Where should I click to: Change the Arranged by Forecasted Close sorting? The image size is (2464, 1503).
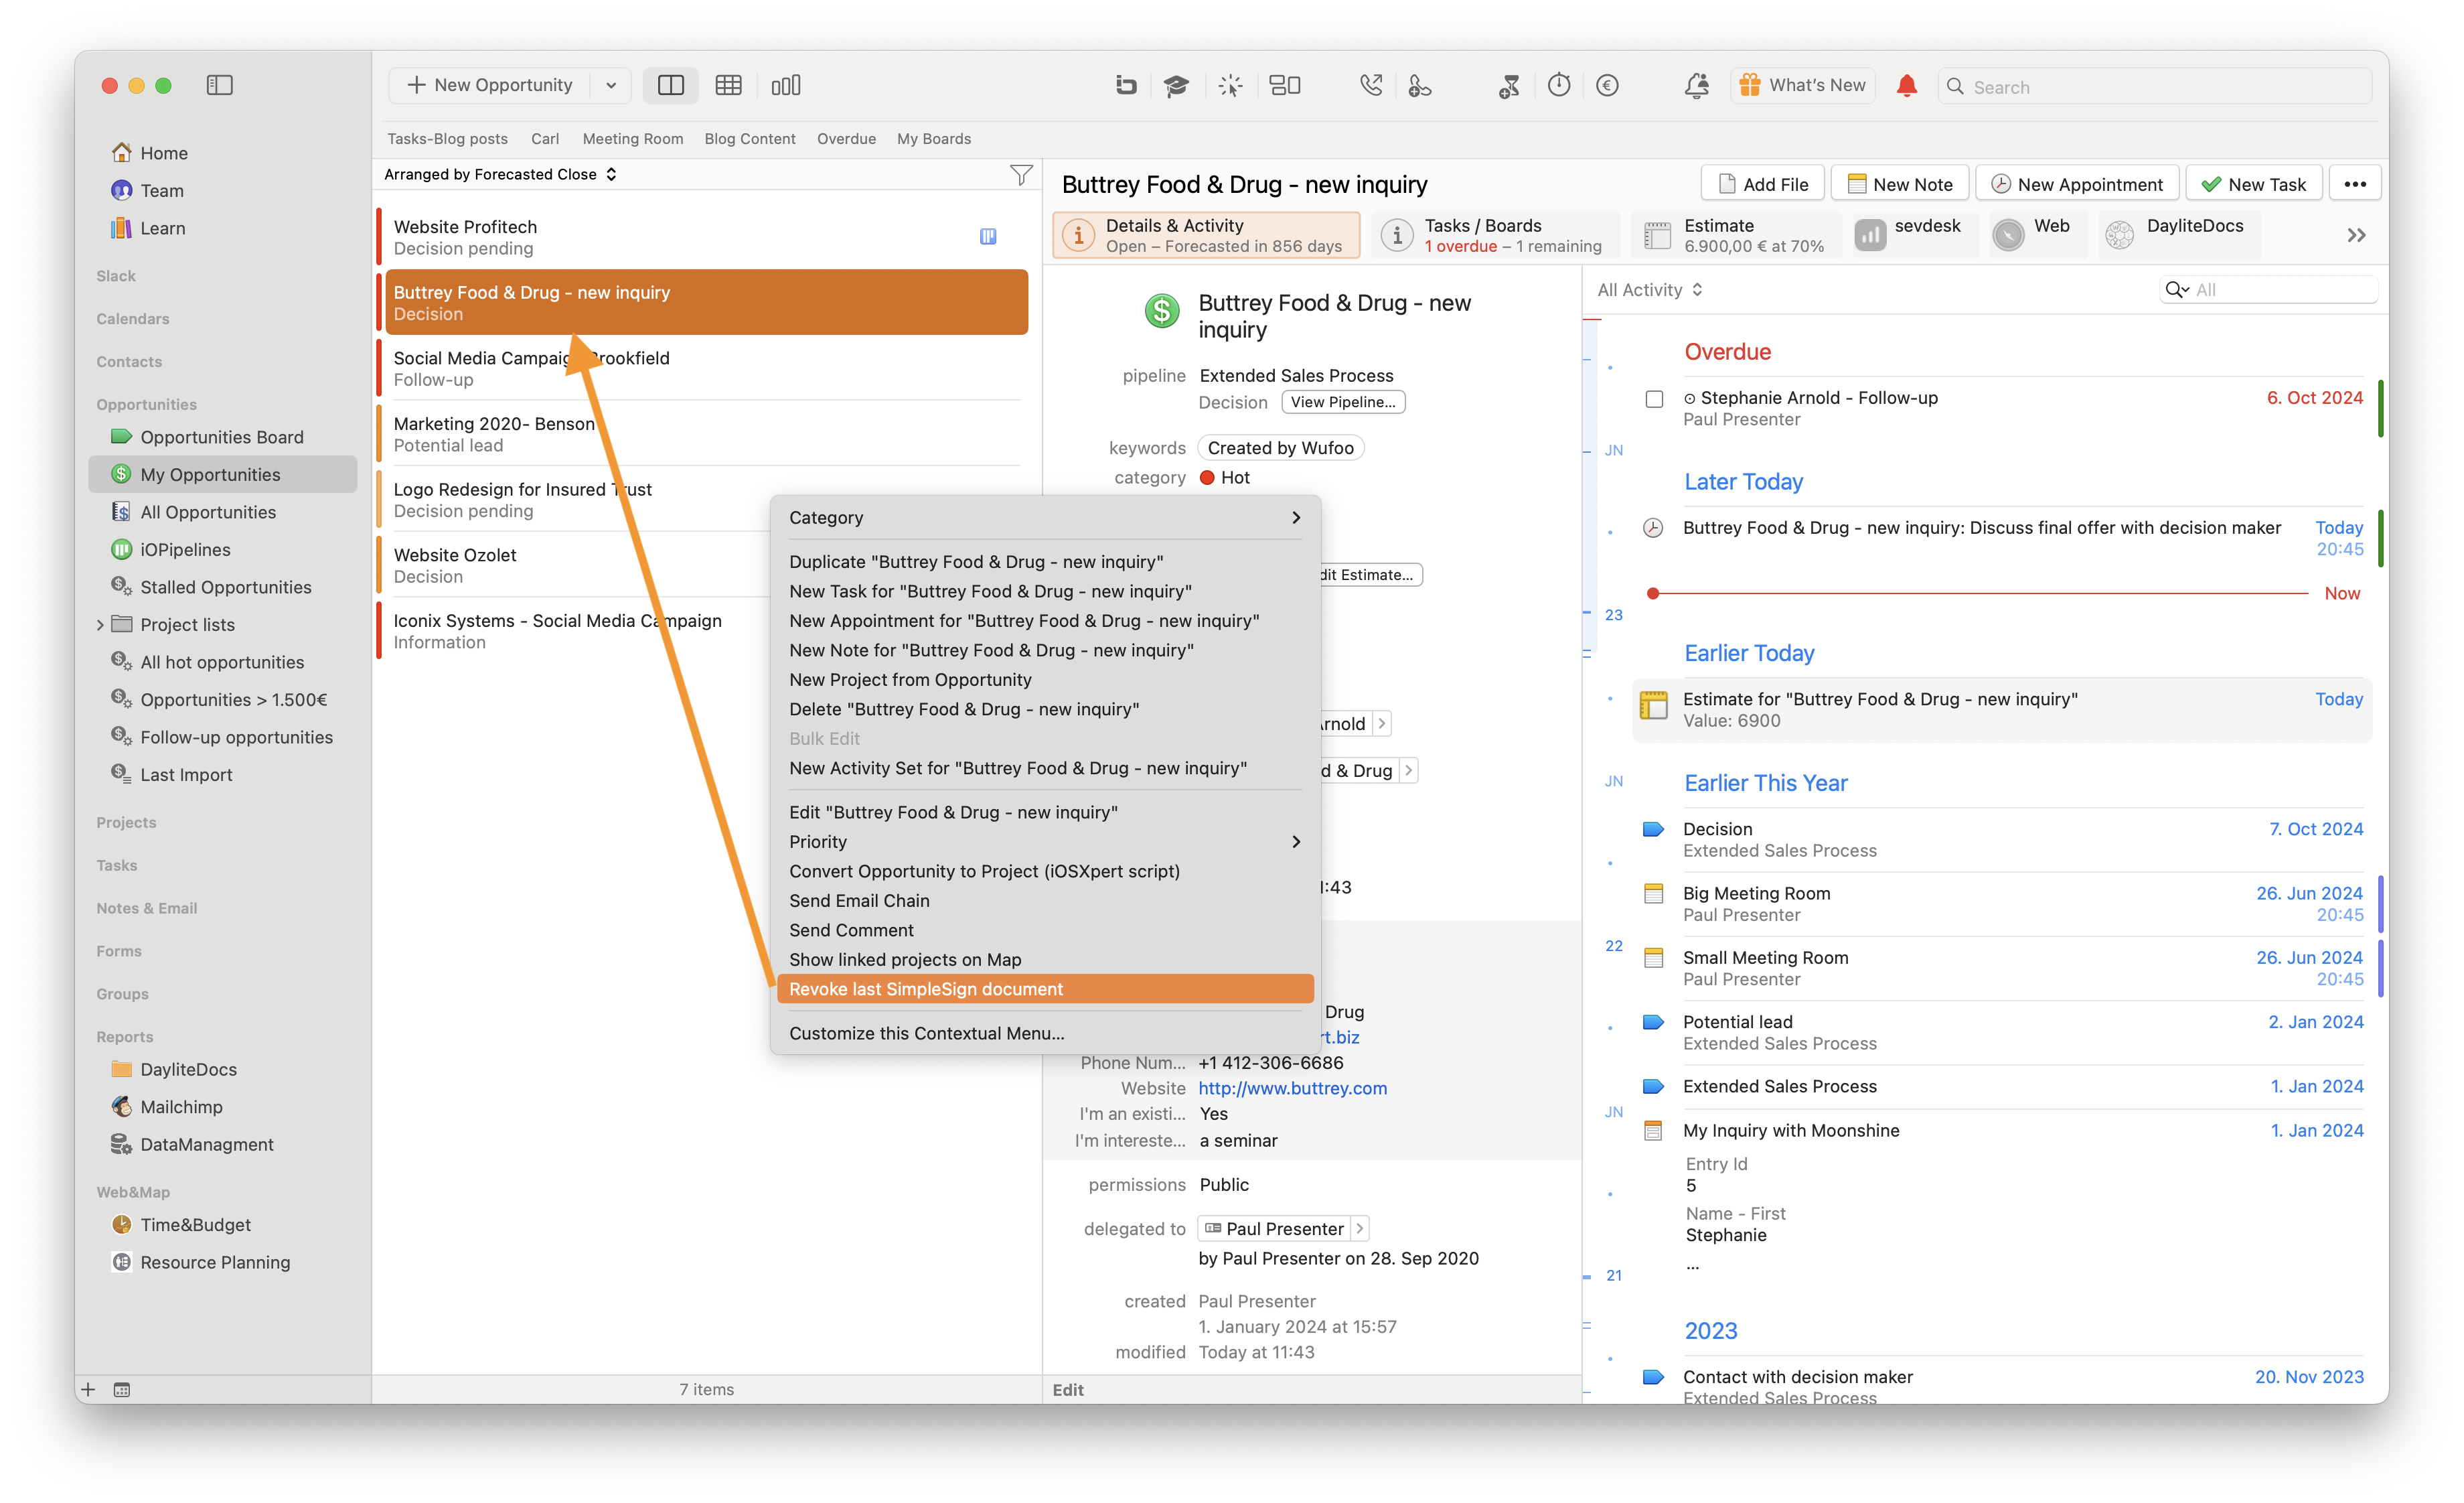(x=500, y=174)
